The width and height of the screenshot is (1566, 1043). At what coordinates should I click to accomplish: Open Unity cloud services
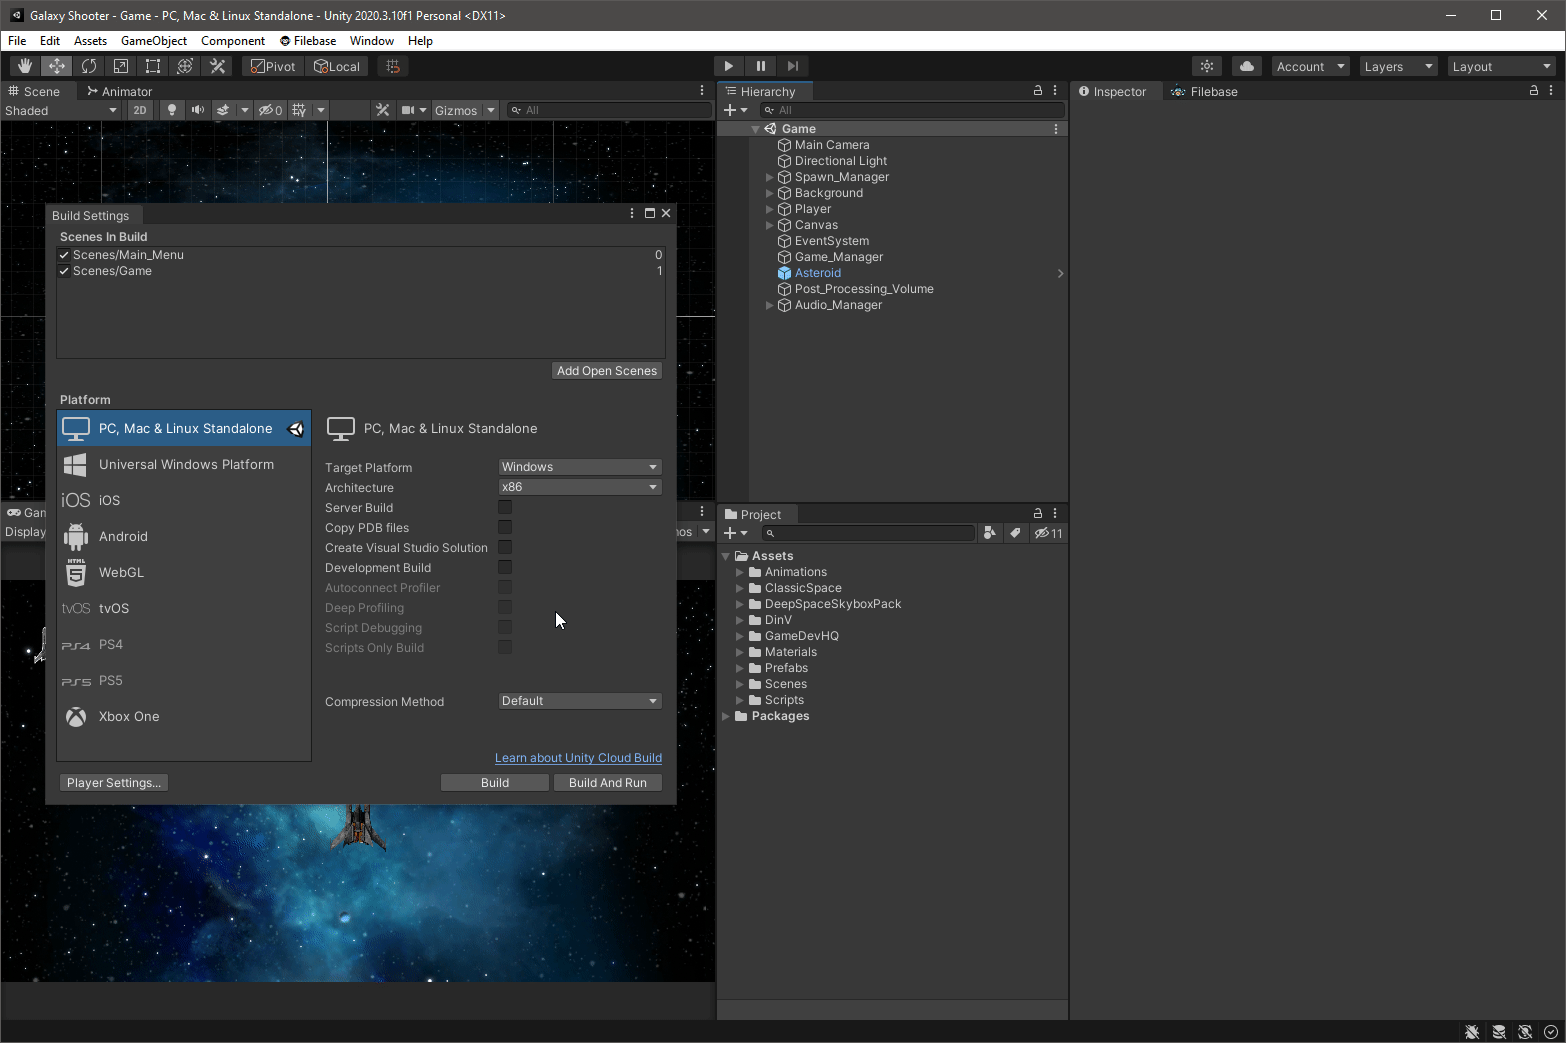(x=1246, y=66)
